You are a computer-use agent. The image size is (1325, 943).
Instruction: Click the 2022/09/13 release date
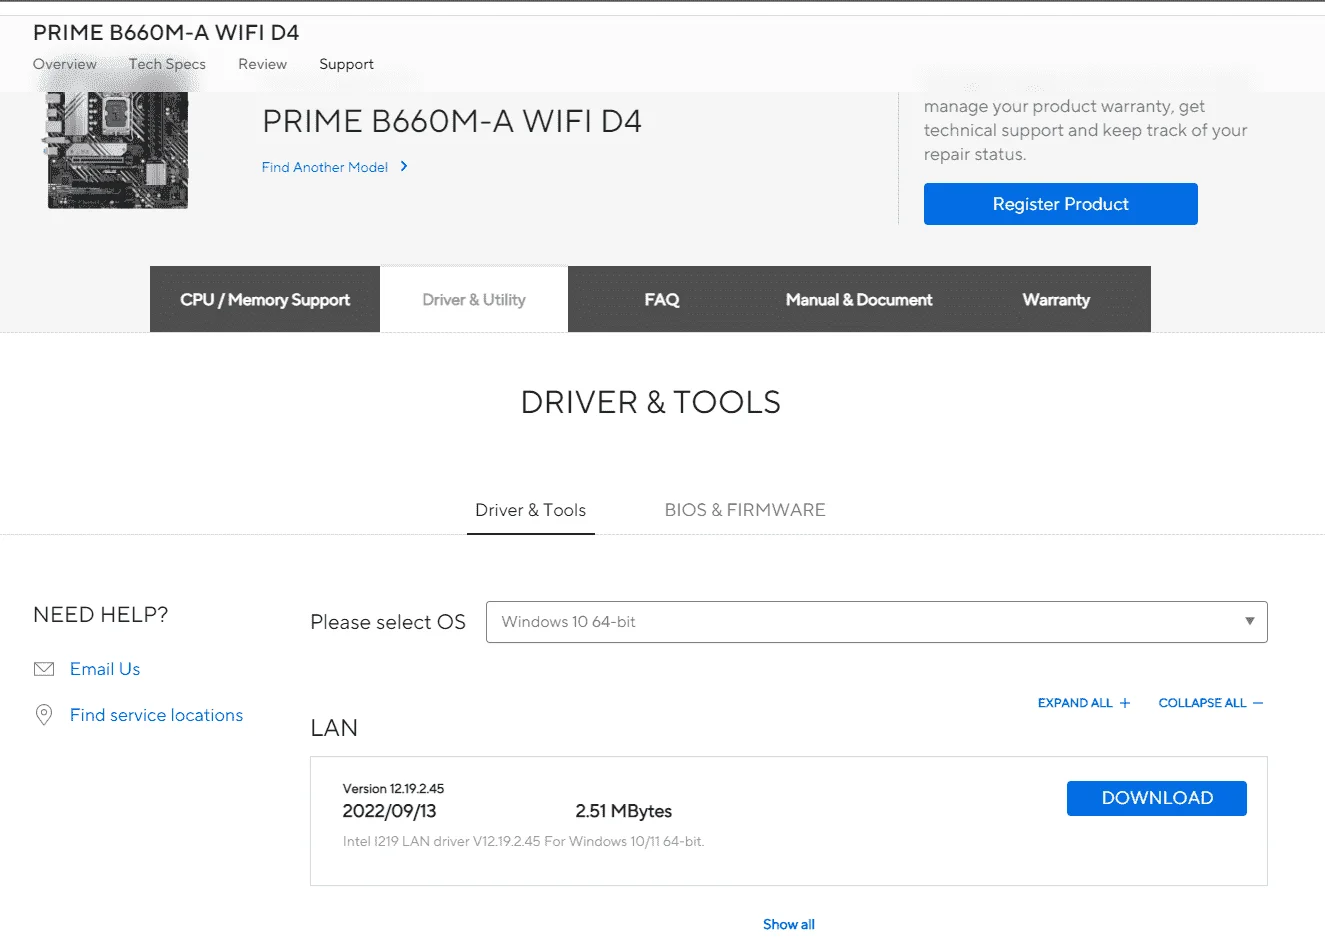tap(389, 811)
